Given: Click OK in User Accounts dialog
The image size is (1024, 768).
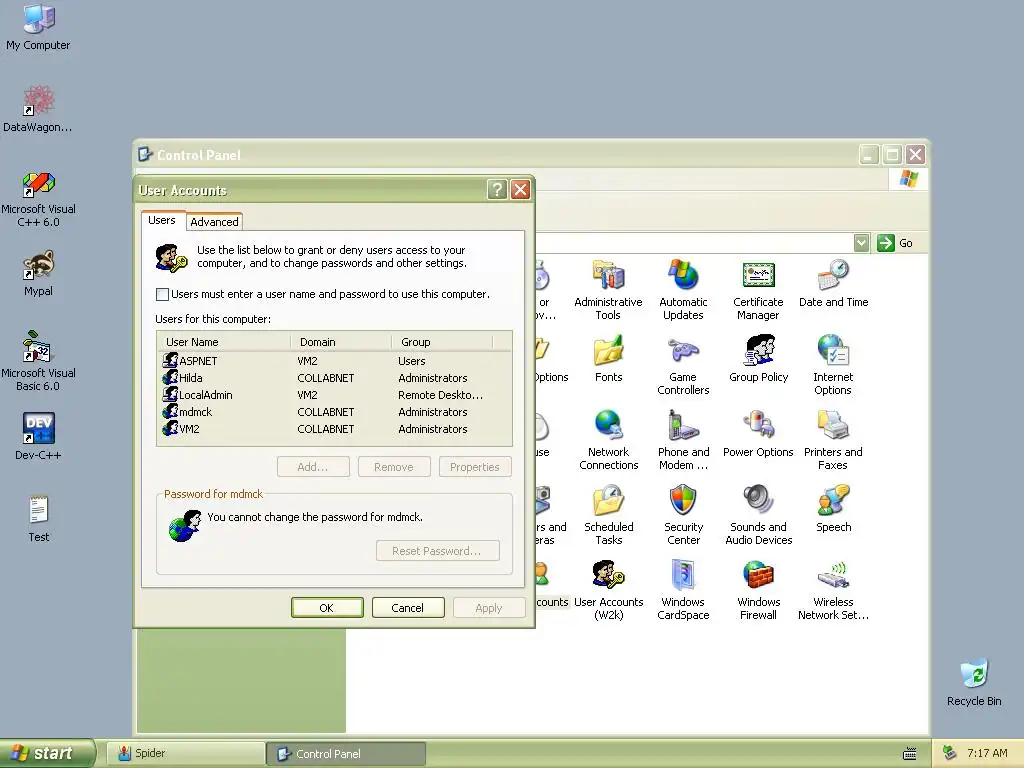Looking at the screenshot, I should [x=327, y=608].
